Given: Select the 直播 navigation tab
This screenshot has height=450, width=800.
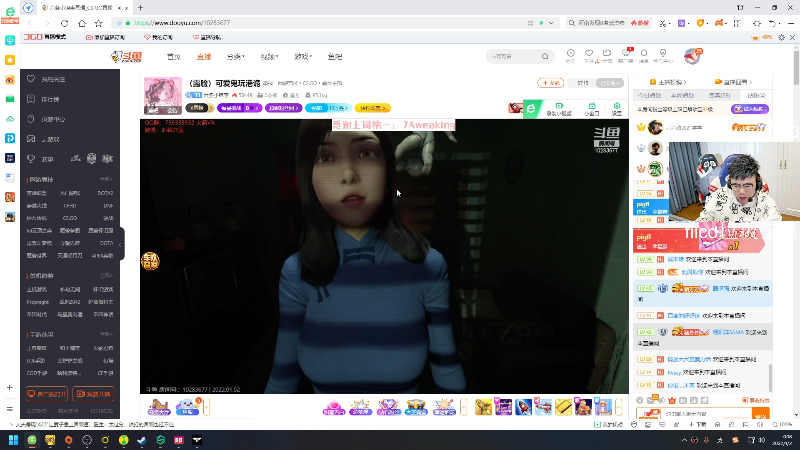Looking at the screenshot, I should click(204, 57).
